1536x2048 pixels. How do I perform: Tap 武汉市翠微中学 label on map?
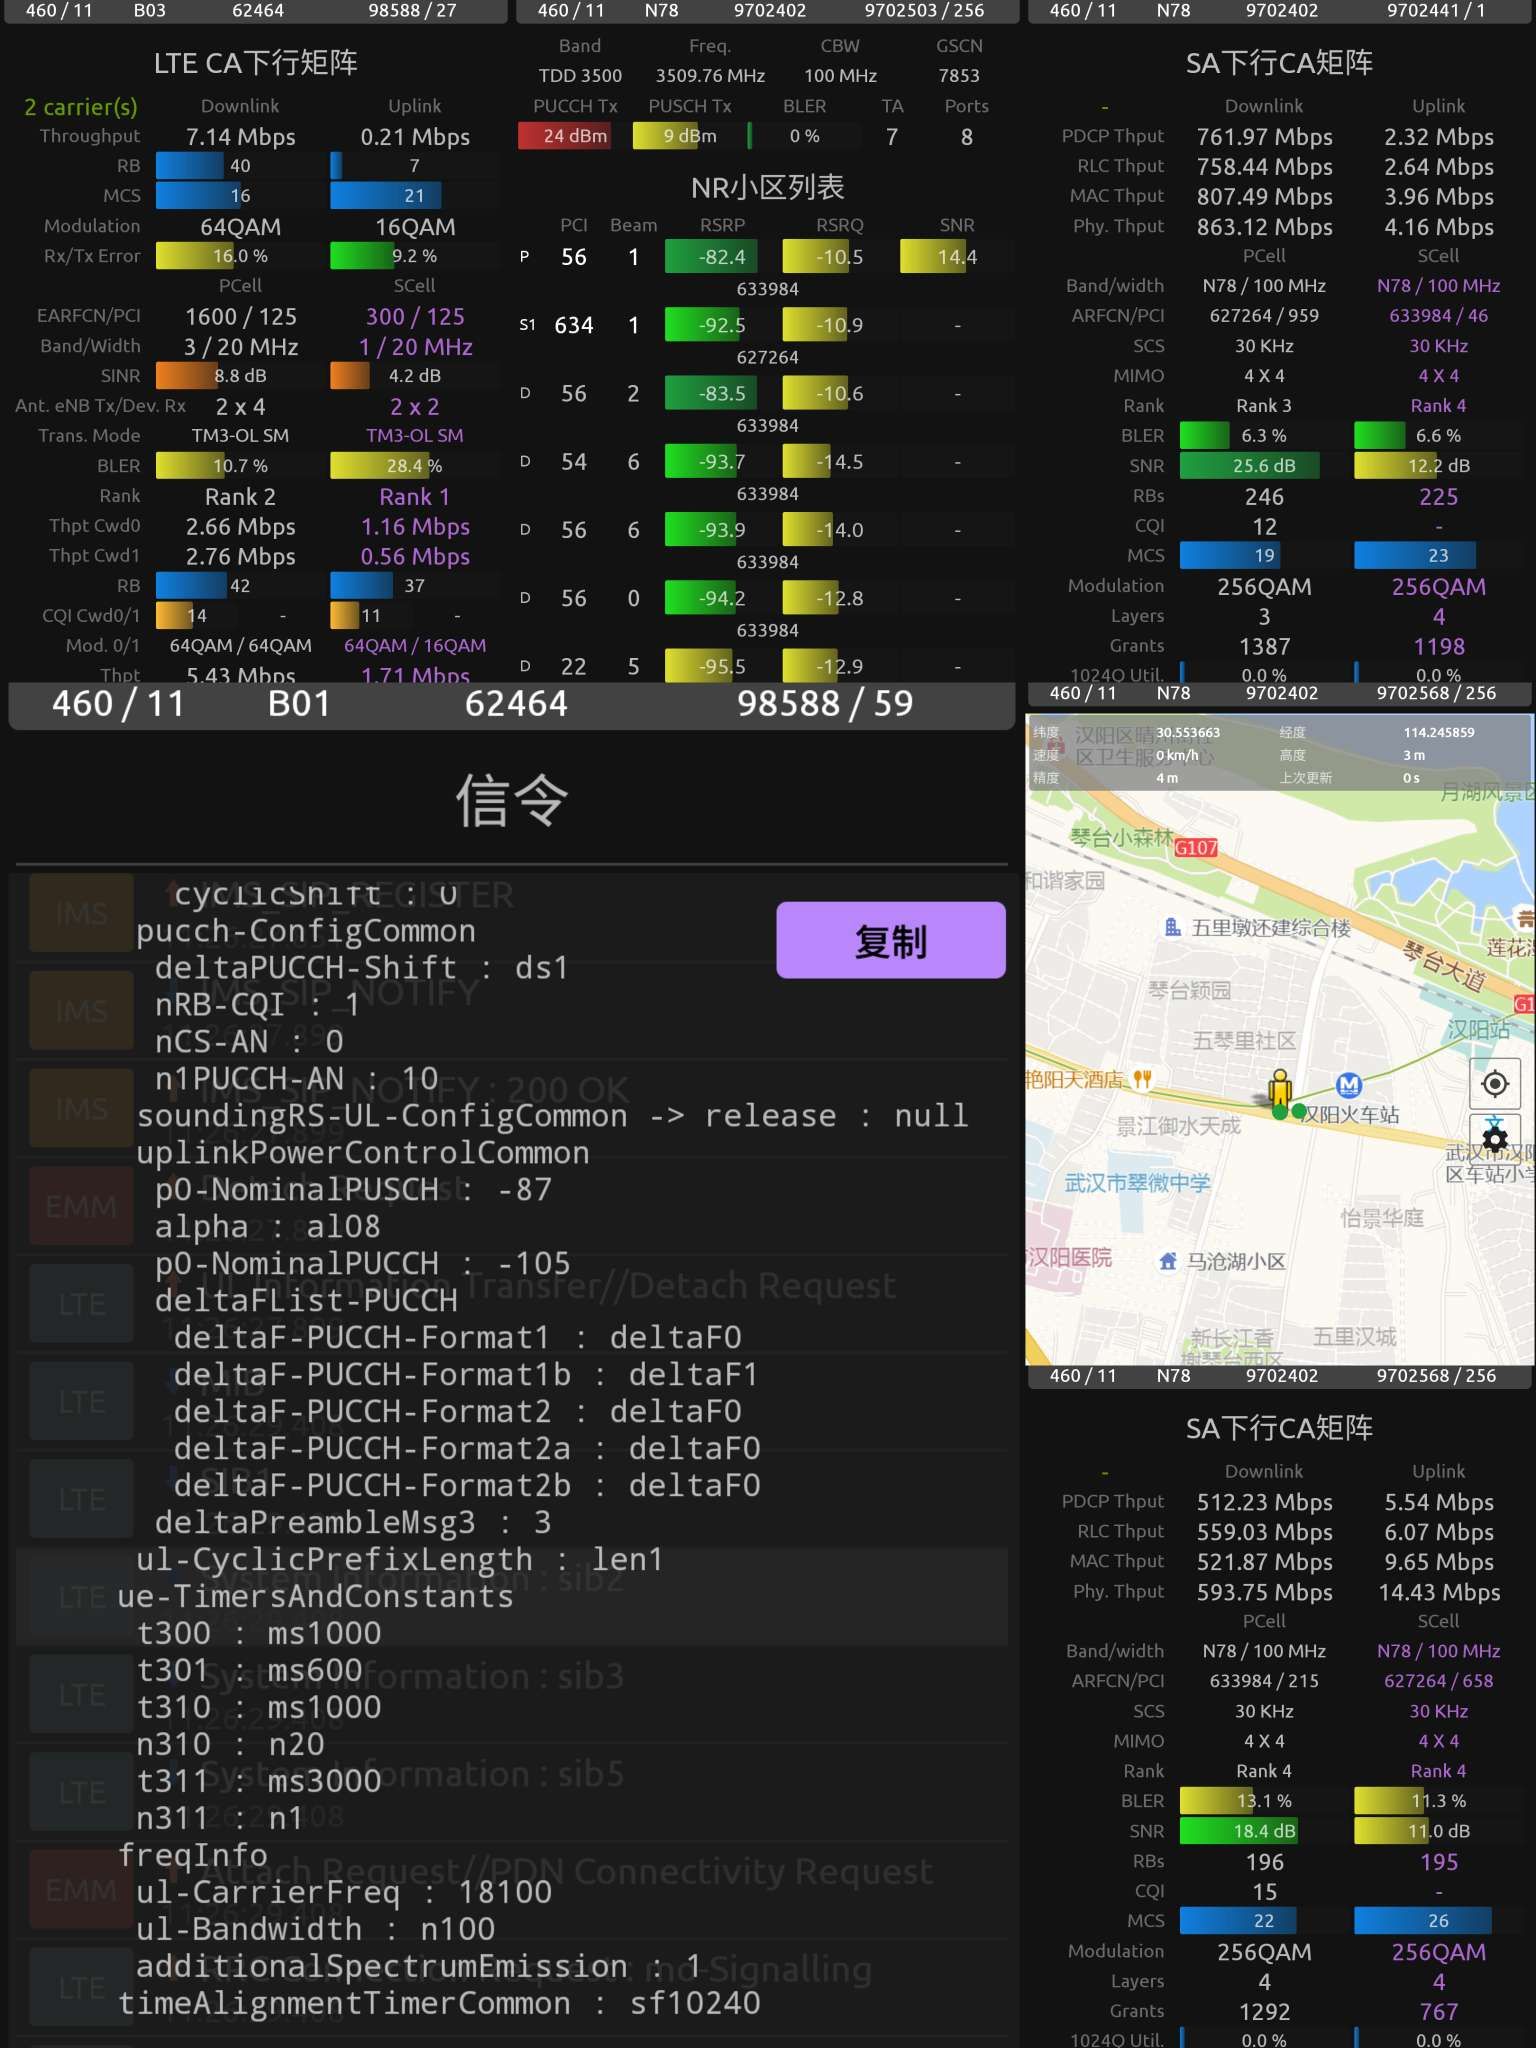click(x=1137, y=1183)
